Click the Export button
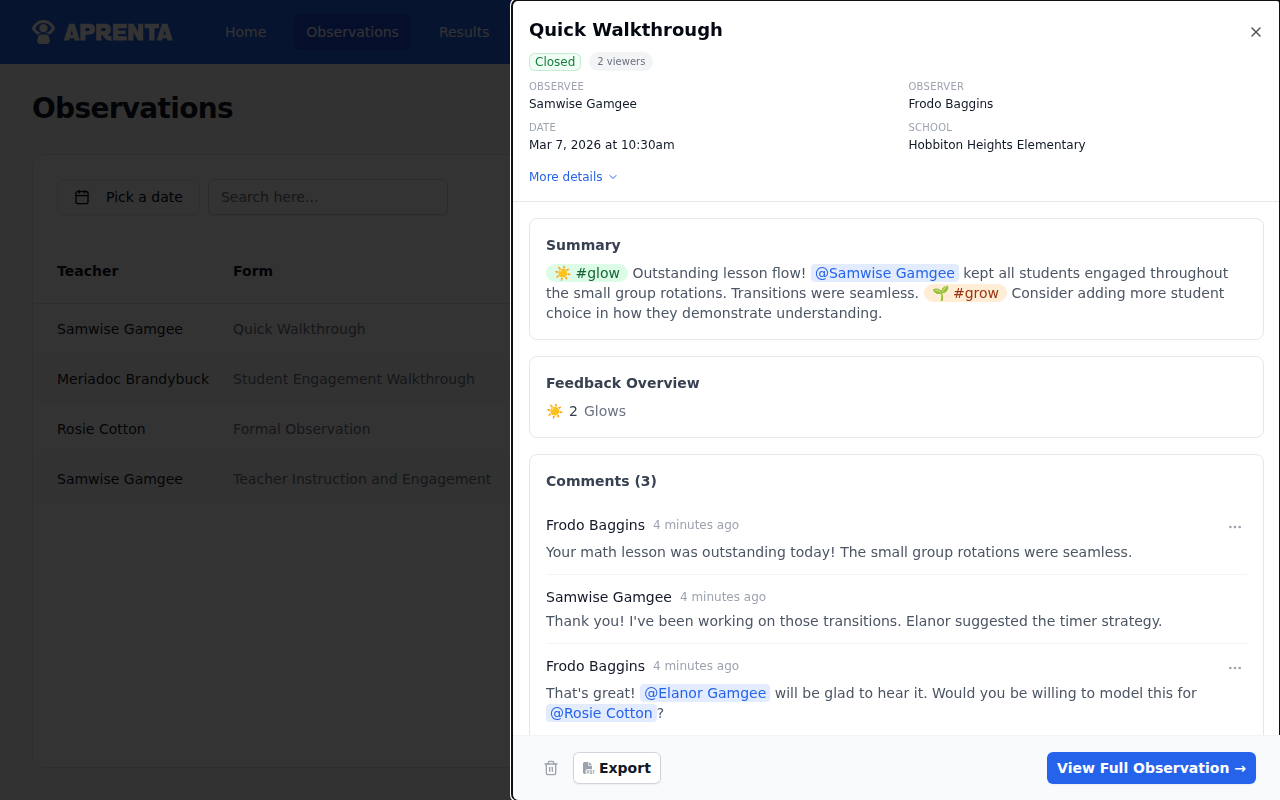 (617, 768)
